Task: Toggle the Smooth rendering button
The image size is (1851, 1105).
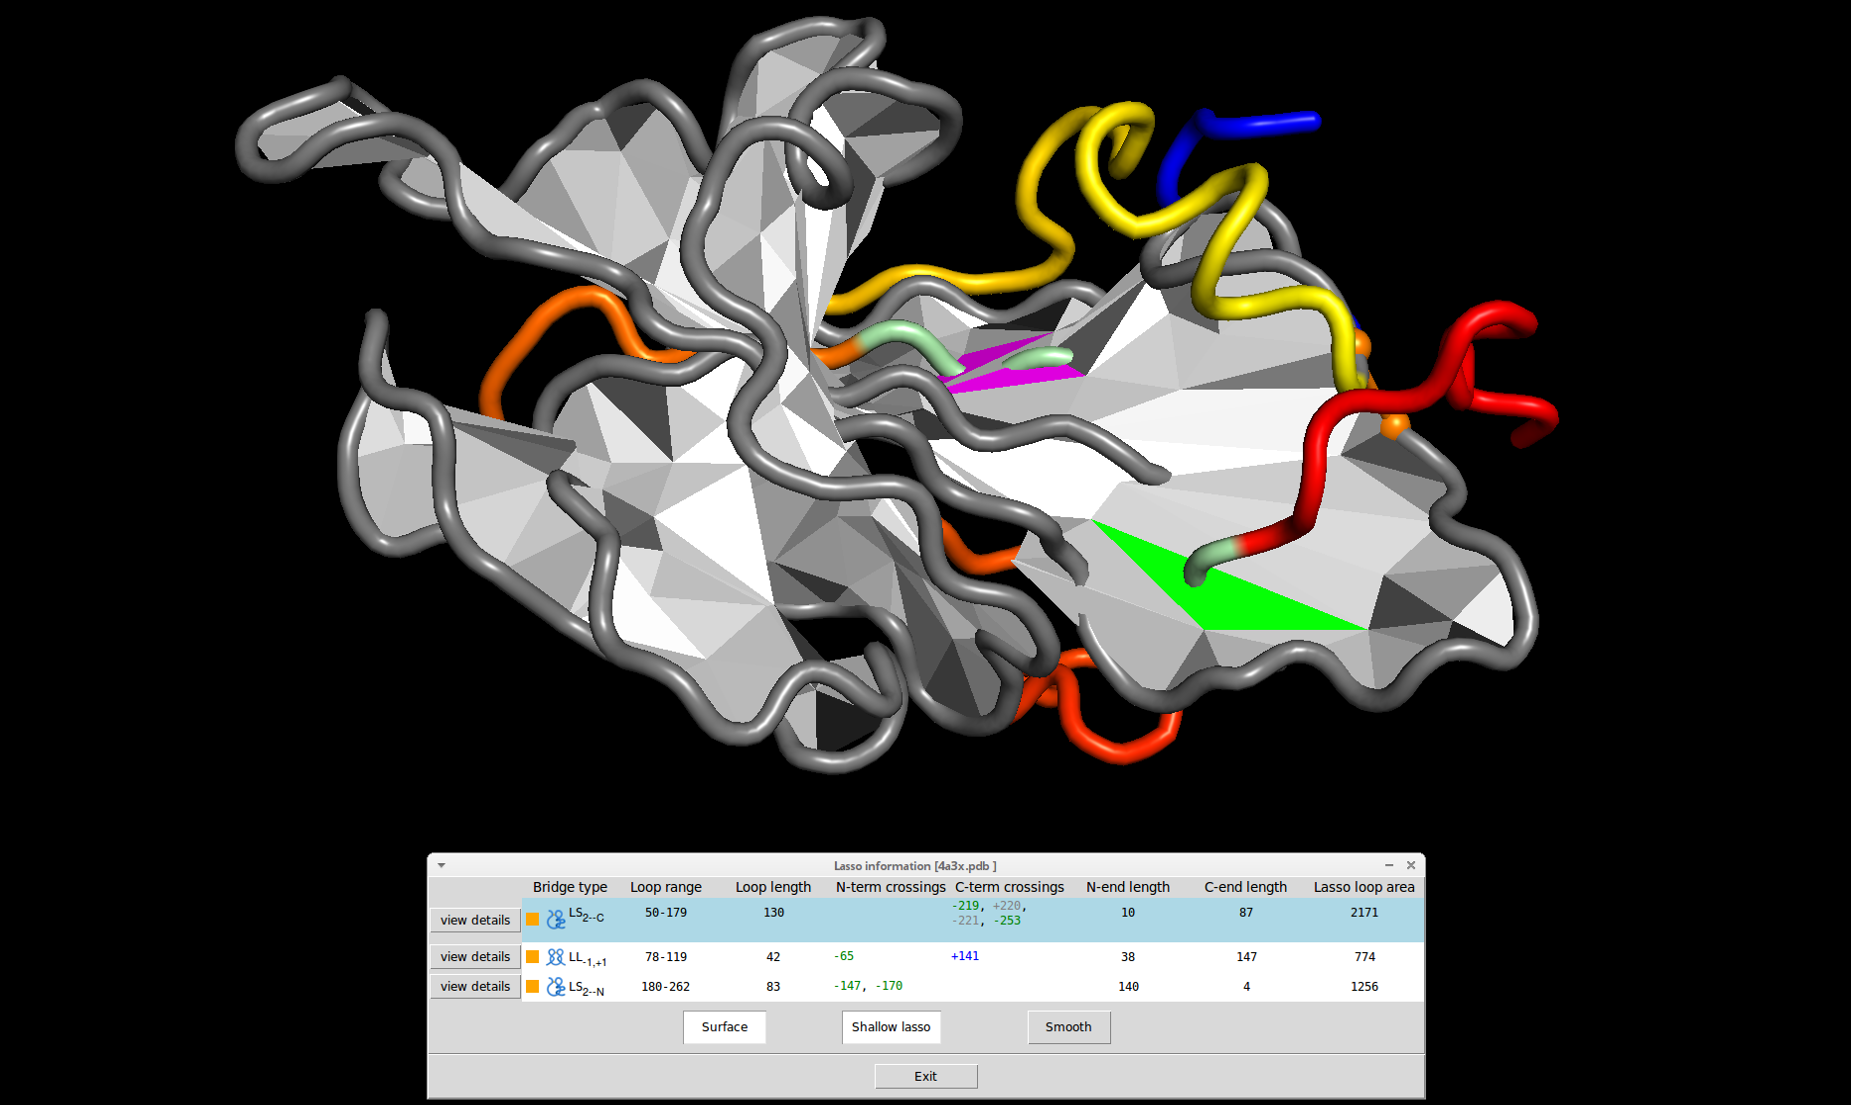Action: (x=1068, y=1027)
